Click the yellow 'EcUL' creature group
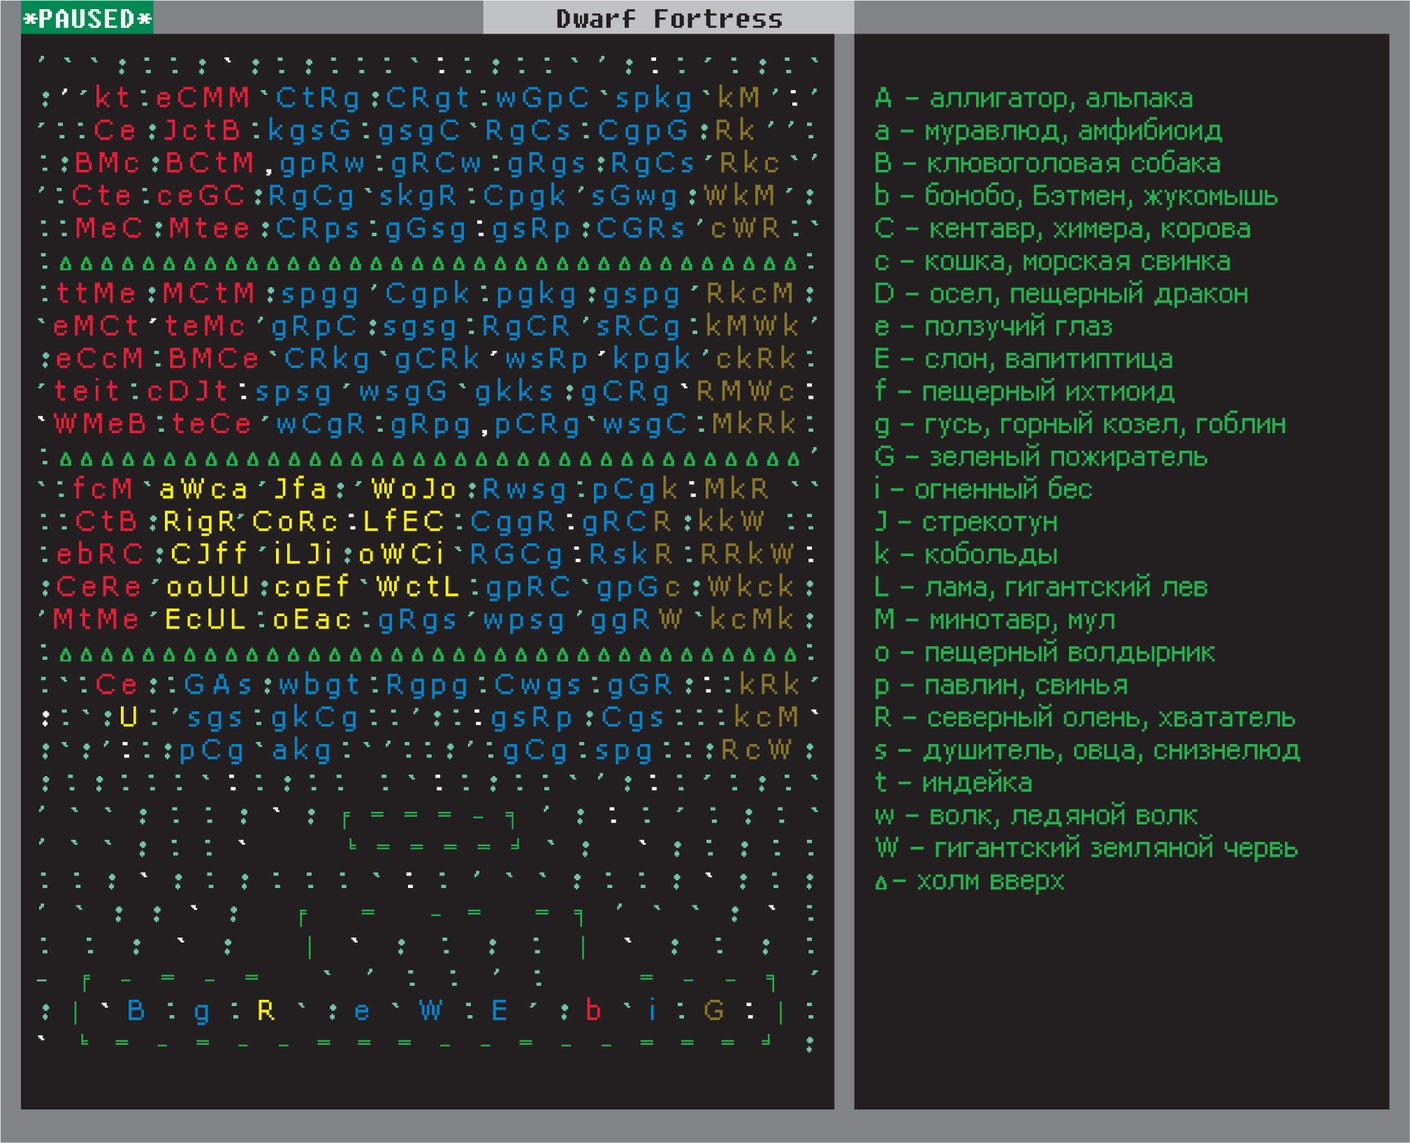Image resolution: width=1410 pixels, height=1143 pixels. [x=205, y=619]
